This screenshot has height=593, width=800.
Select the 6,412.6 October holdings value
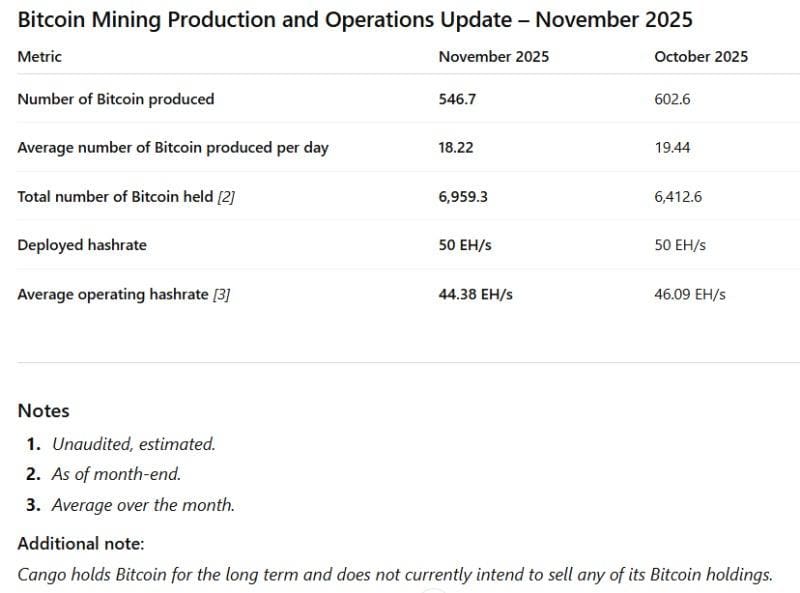point(678,197)
